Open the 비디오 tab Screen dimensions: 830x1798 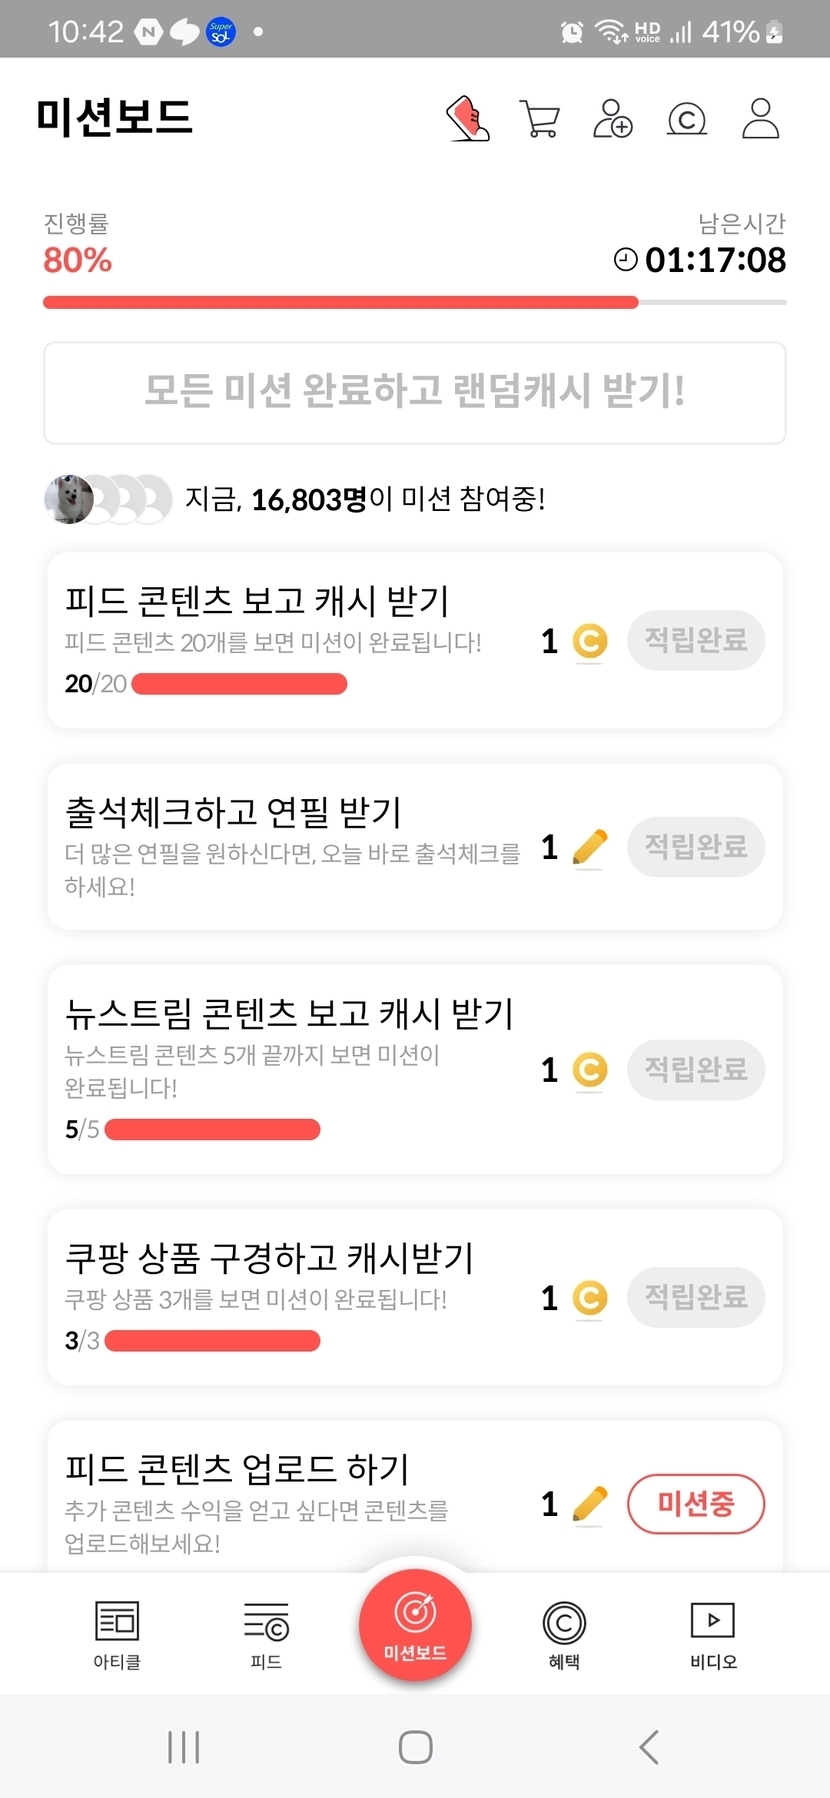713,1632
